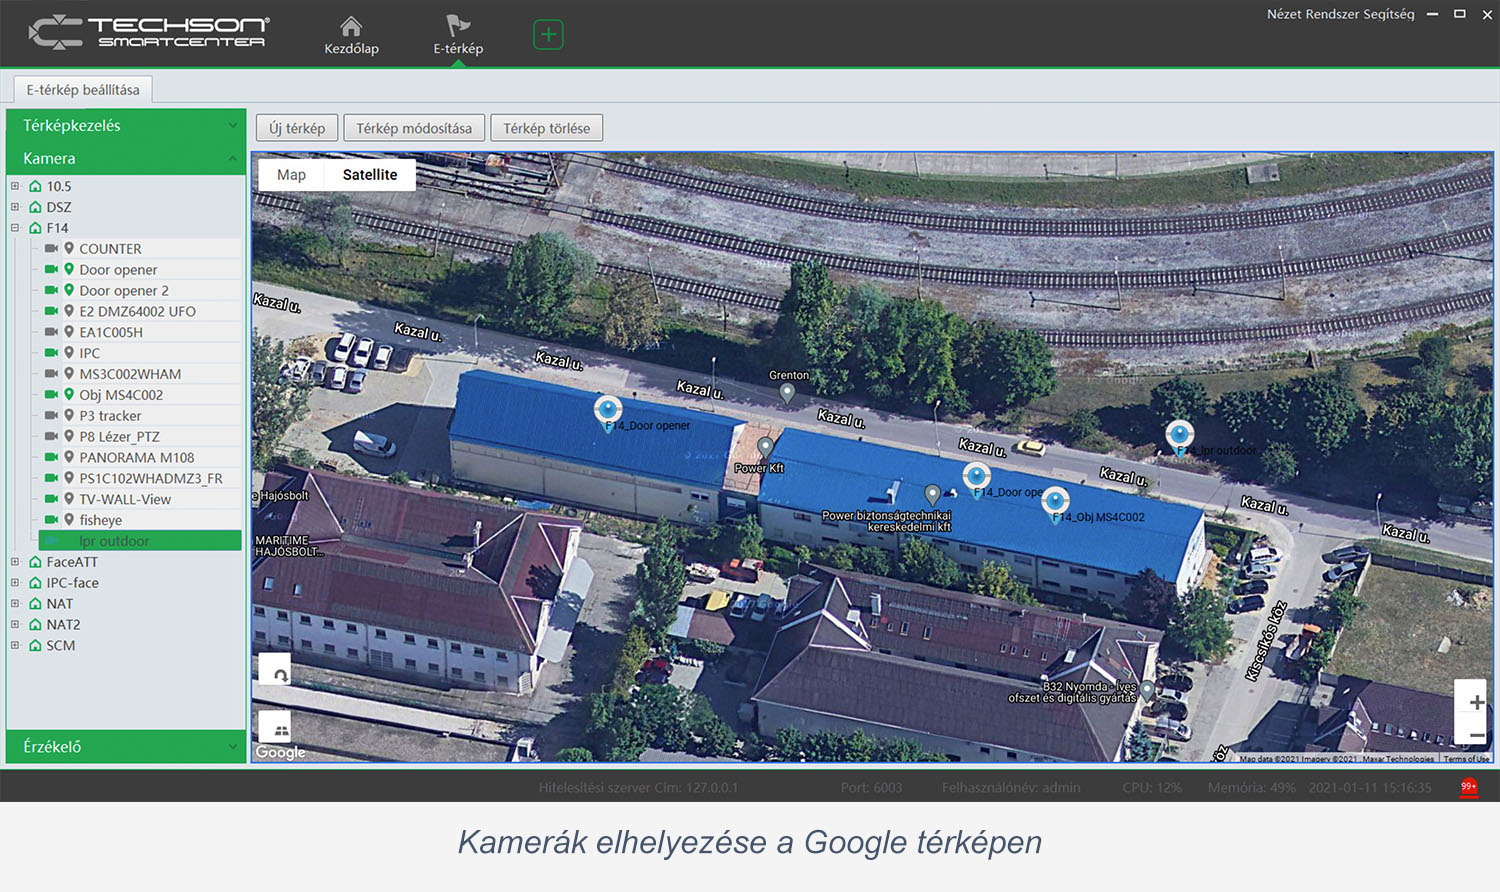1500x892 pixels.
Task: Toggle the green camera icon for Obj MS4C002
Action: [x=51, y=394]
